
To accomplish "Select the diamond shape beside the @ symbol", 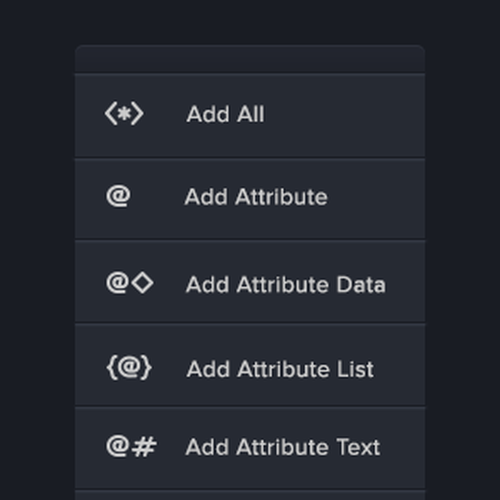I will pyautogui.click(x=142, y=283).
